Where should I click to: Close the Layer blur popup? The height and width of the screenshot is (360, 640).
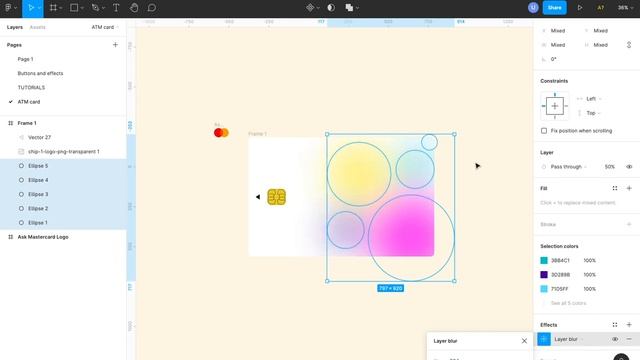[x=524, y=341]
